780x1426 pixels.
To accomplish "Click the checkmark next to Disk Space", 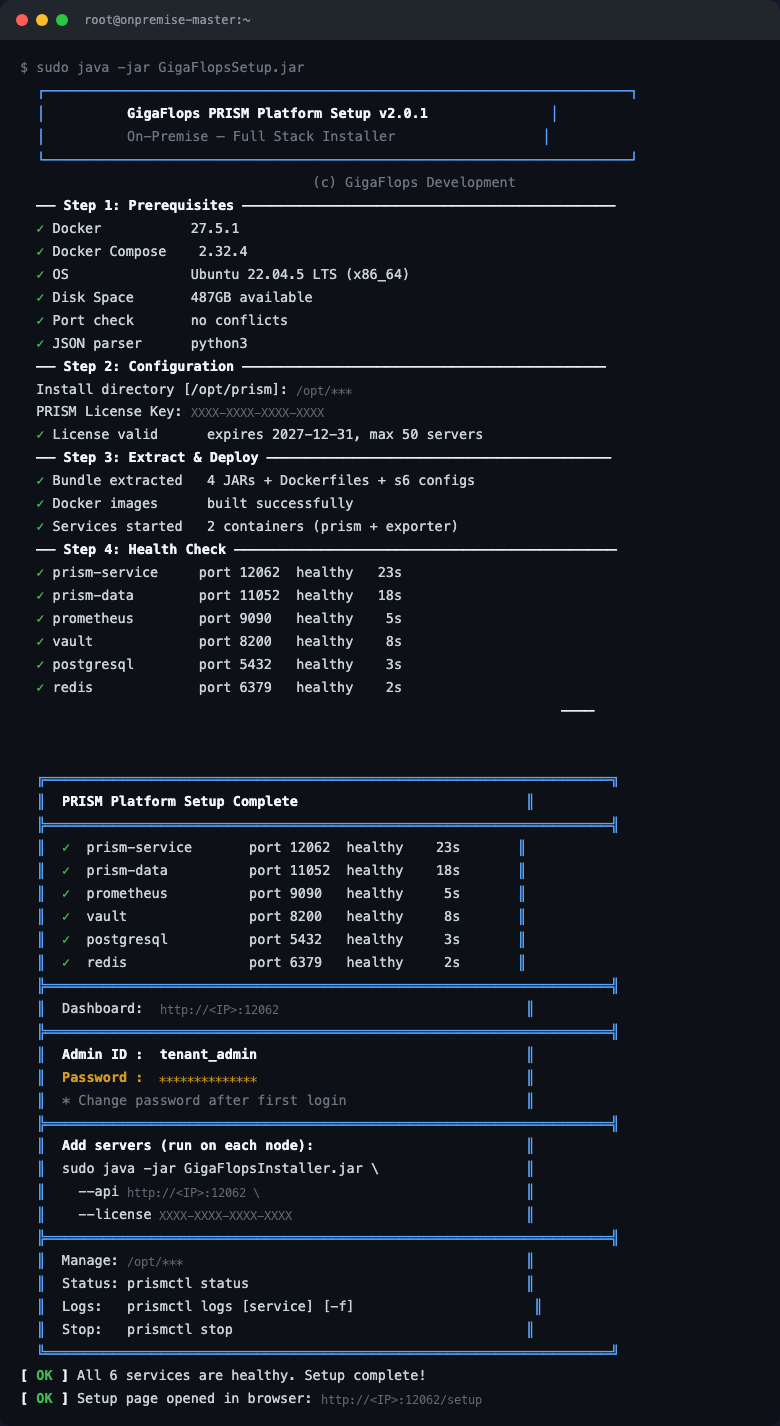I will (40, 297).
